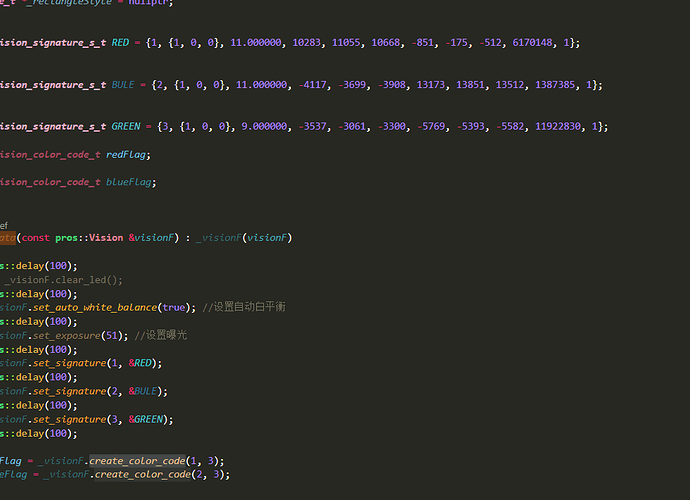
Task: Click the value 13512
Action: (510, 85)
